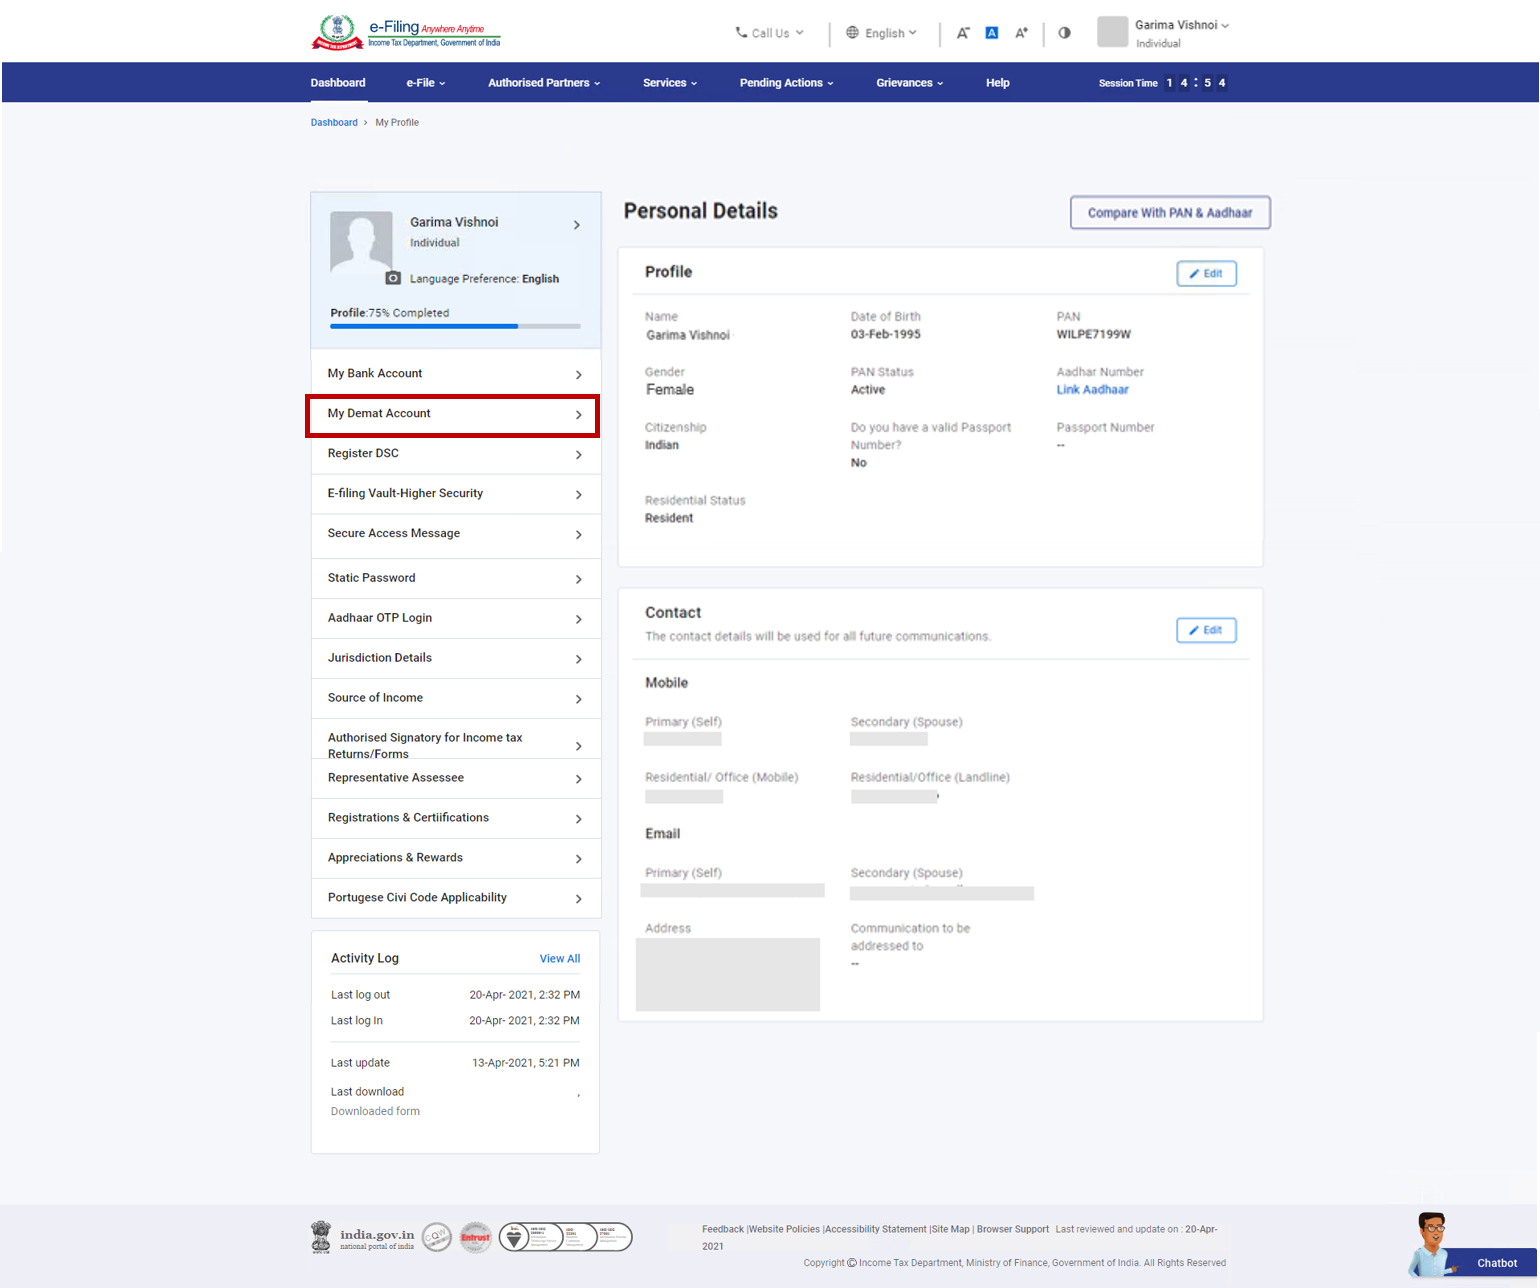Click the e-Filing portal logo
1540x1288 pixels.
tap(406, 33)
